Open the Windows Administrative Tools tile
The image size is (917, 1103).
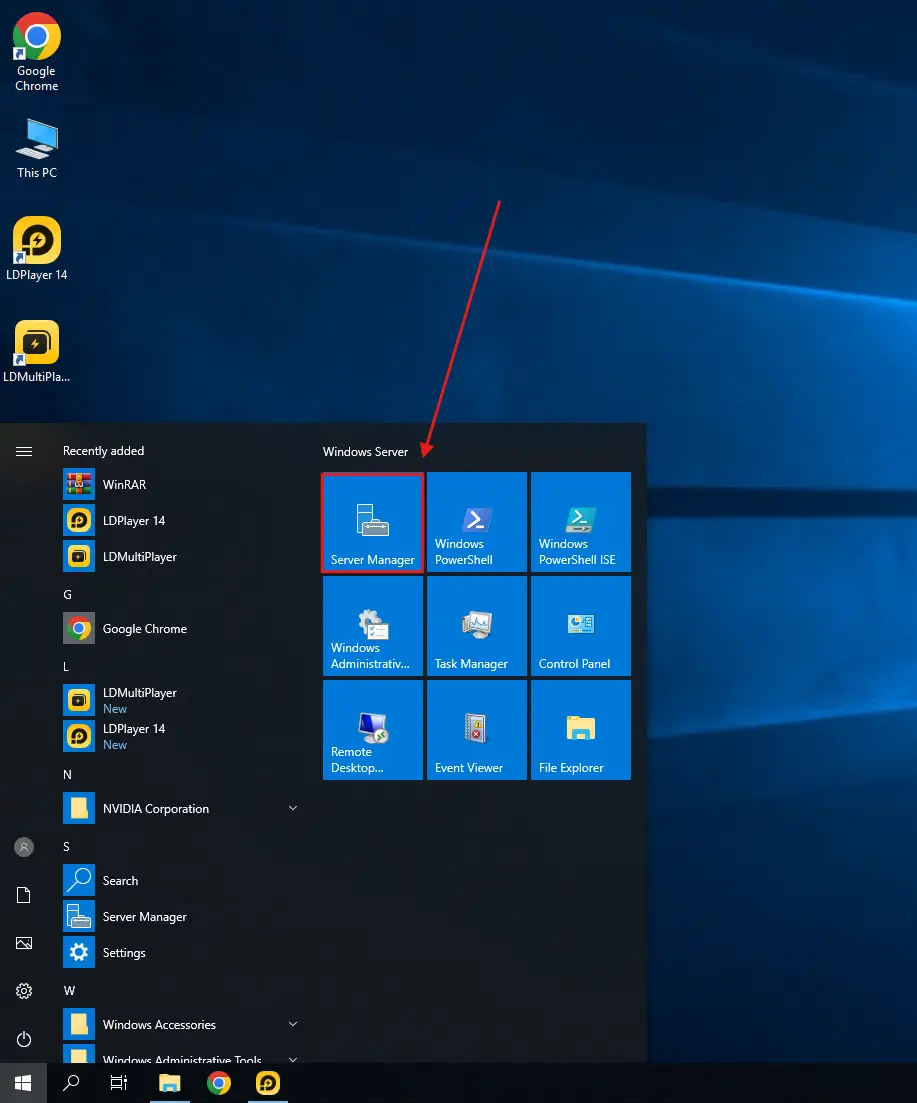(373, 626)
